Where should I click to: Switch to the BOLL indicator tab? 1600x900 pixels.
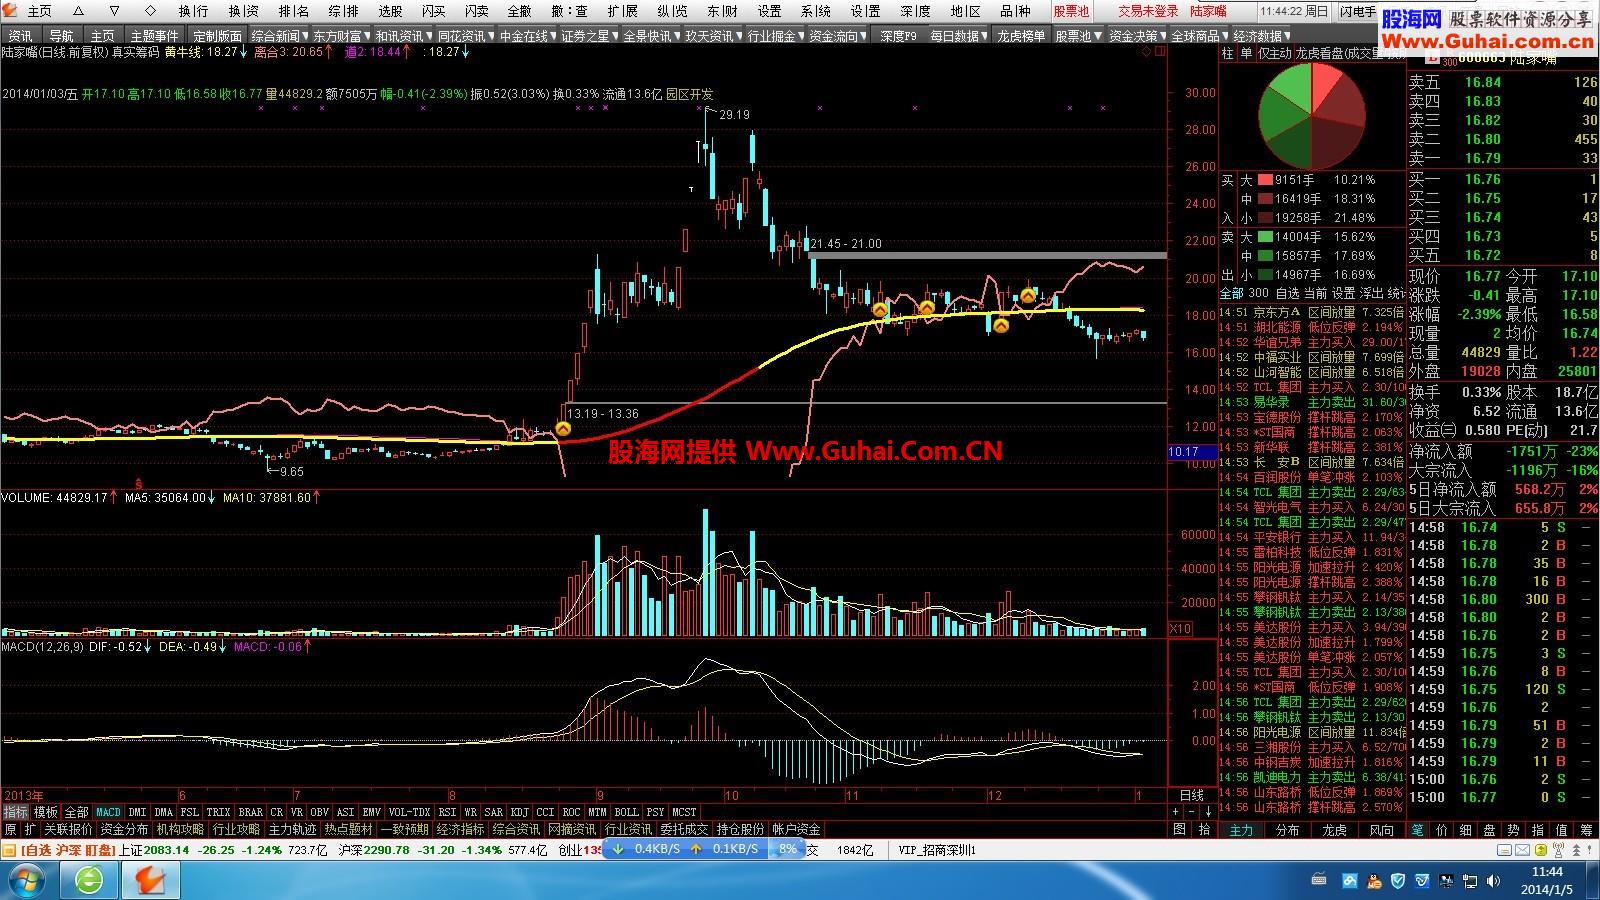point(626,812)
